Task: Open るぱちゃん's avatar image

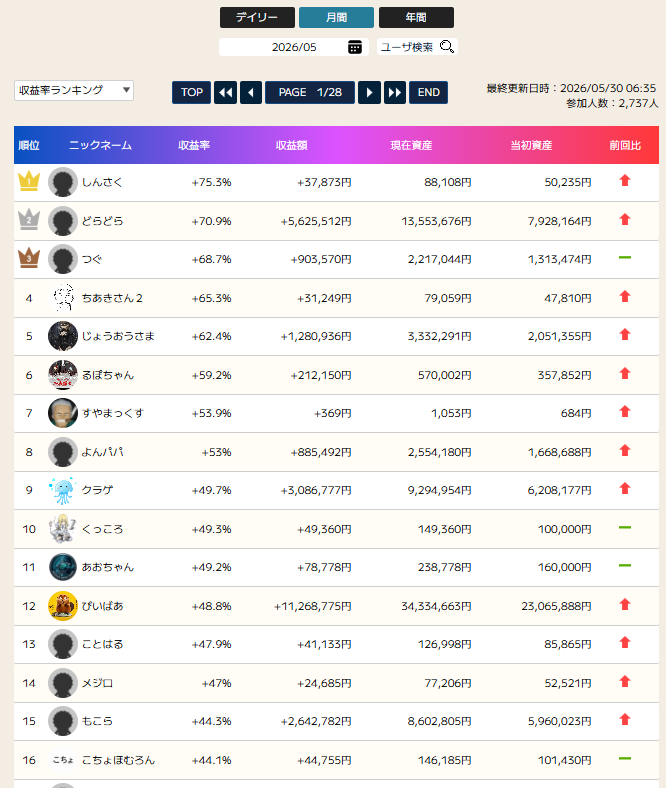Action: point(63,375)
